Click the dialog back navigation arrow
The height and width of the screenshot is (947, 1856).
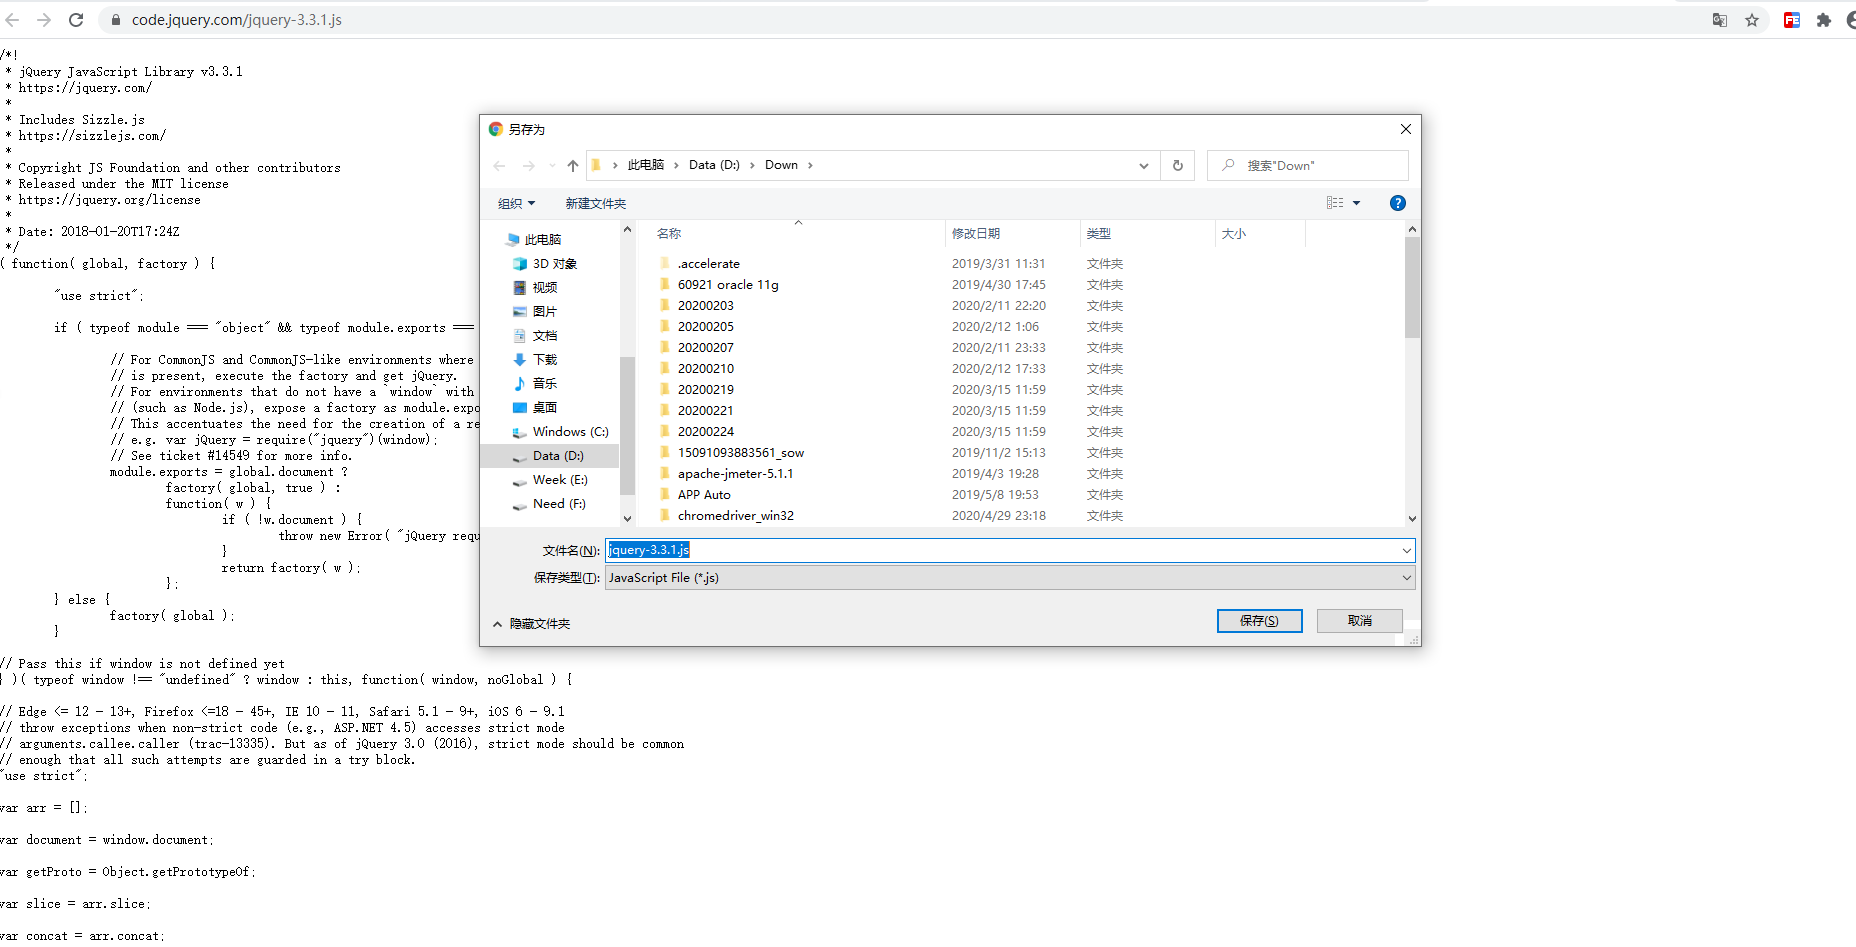point(500,166)
